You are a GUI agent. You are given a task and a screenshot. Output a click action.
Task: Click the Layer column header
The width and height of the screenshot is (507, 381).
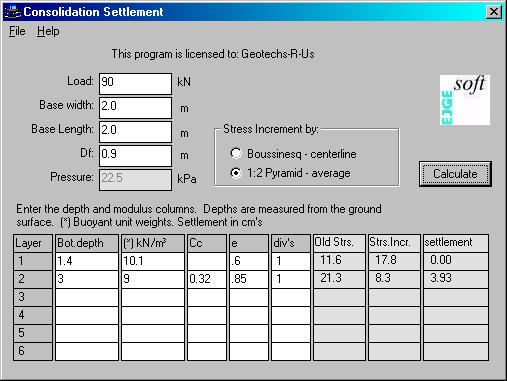[x=33, y=243]
